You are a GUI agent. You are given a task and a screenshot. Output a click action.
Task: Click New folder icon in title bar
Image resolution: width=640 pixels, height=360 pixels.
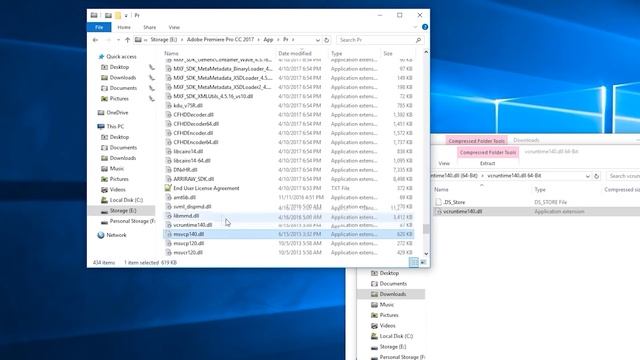click(x=118, y=16)
